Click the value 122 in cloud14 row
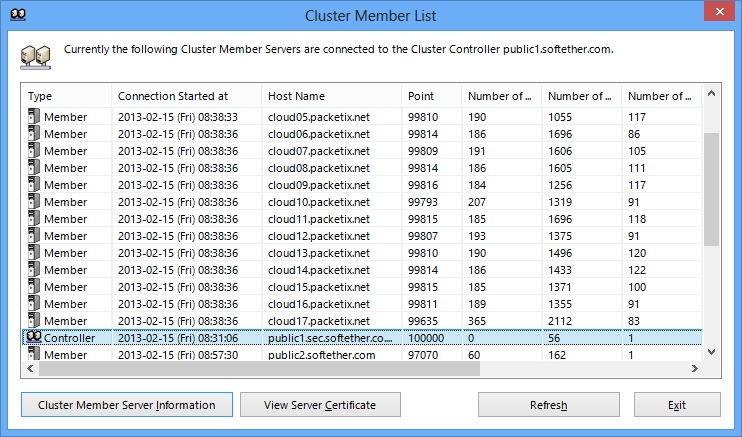The width and height of the screenshot is (742, 437). click(637, 270)
